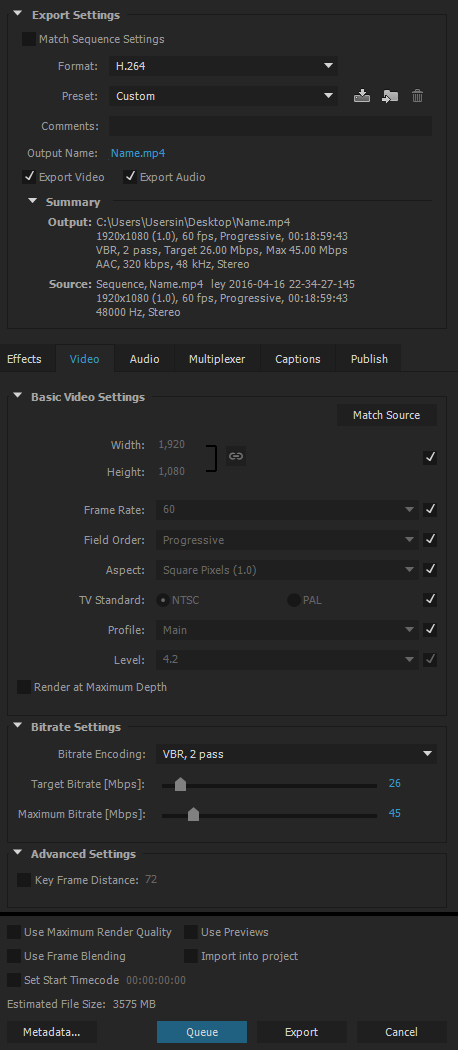Screen dimensions: 458x1050
Task: Click the Target Bitrate slider handle
Action: coord(180,784)
